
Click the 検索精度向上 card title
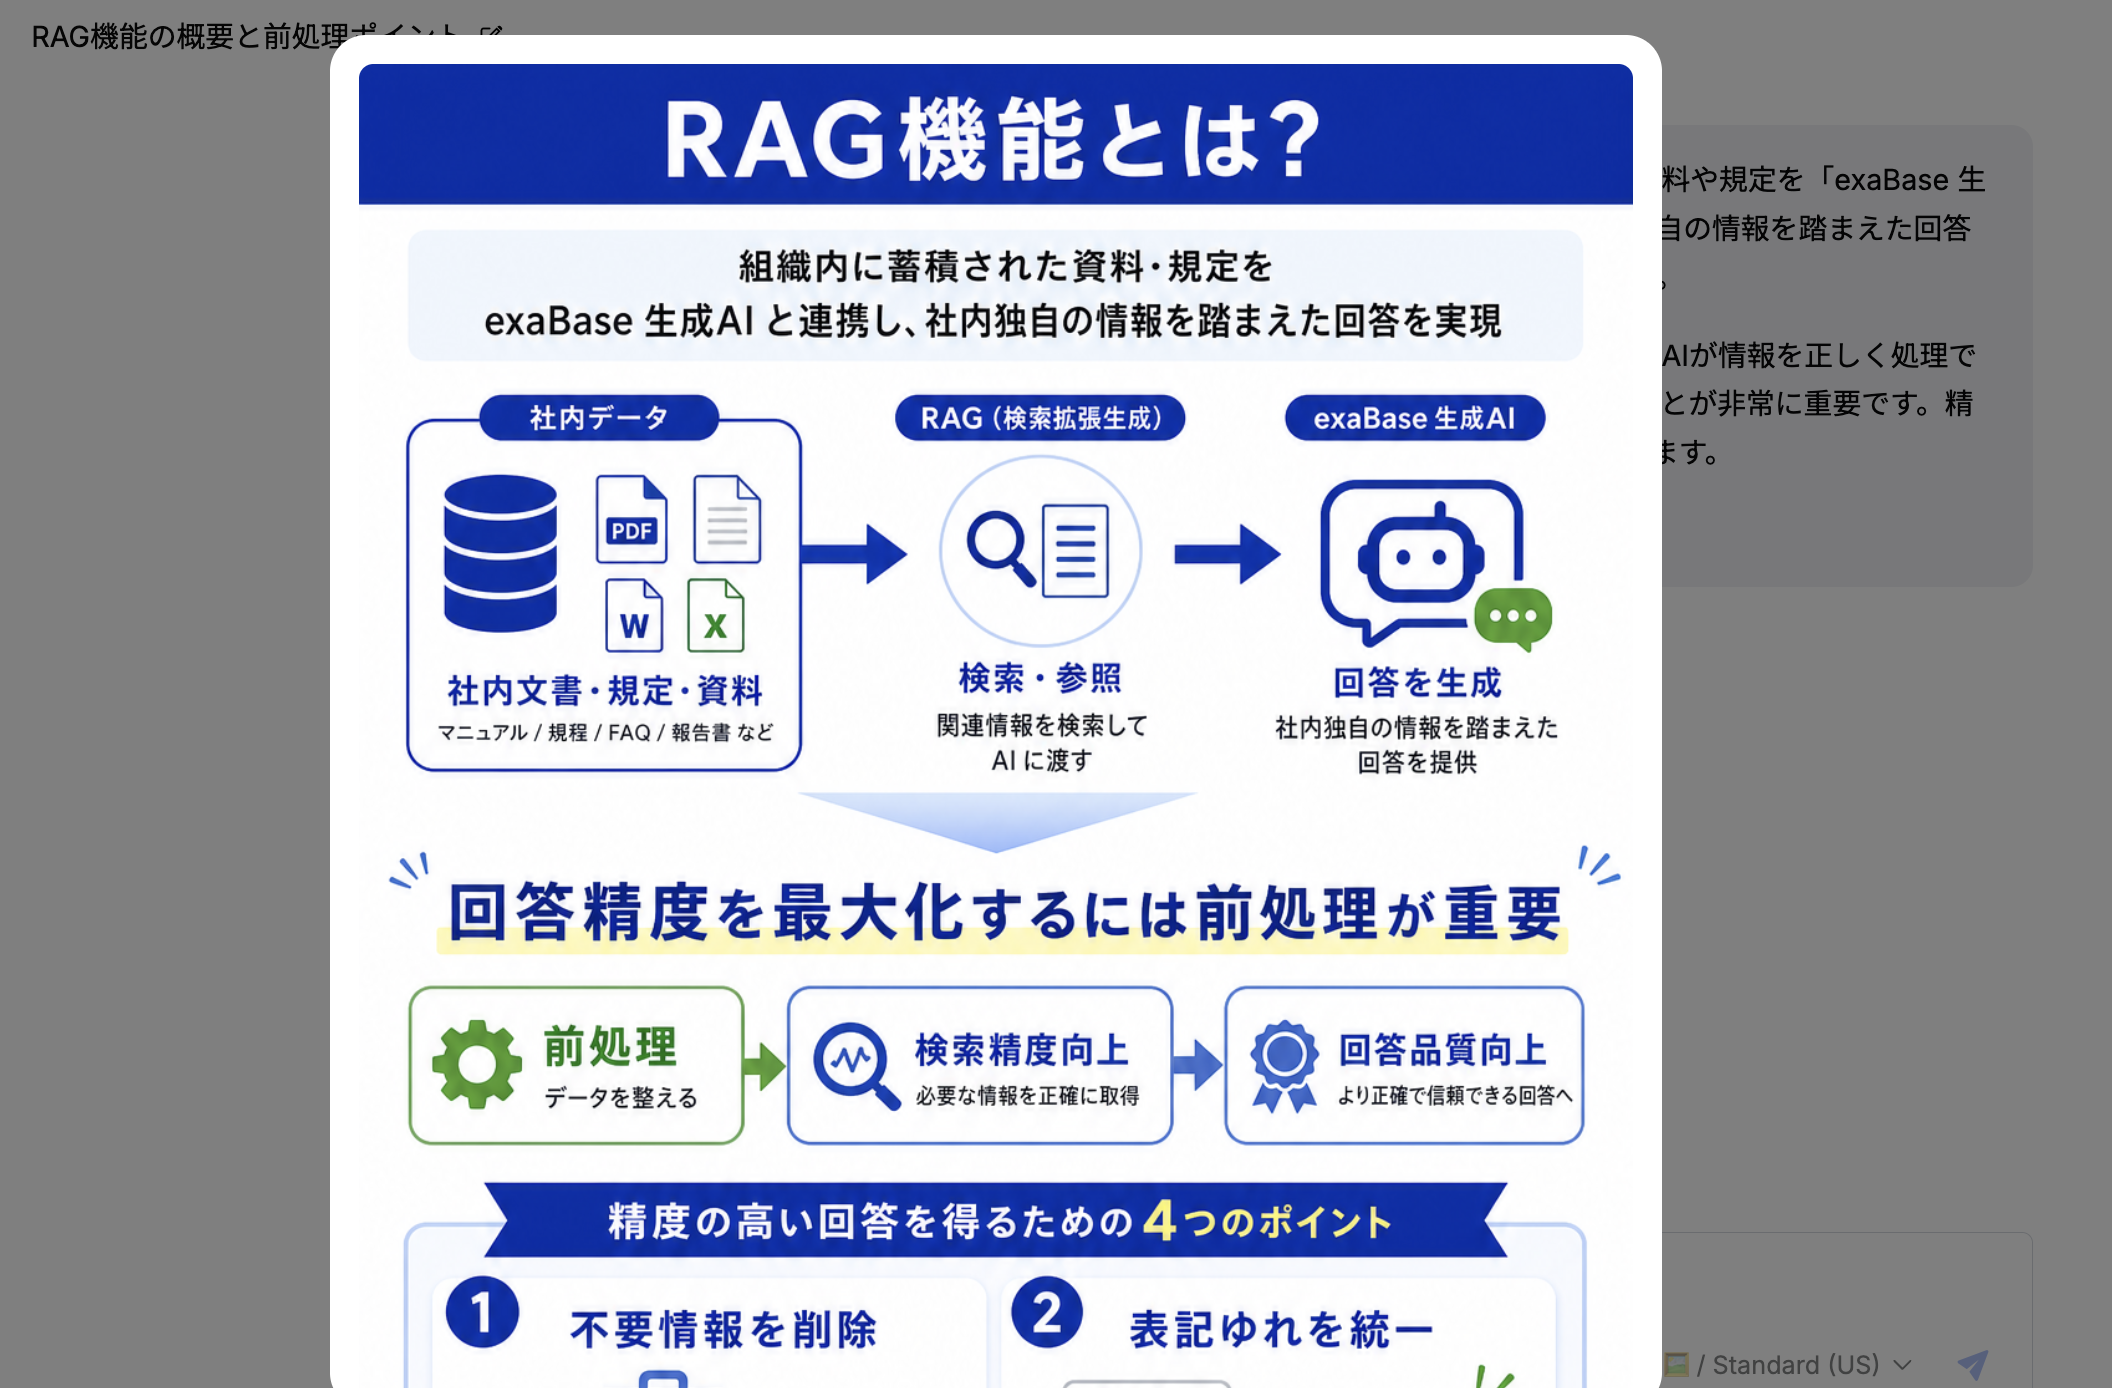1022,1050
